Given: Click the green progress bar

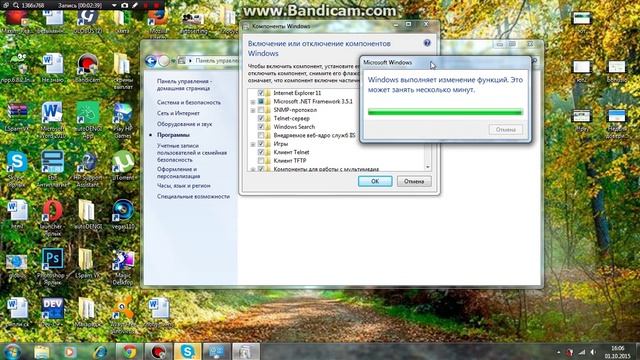Looking at the screenshot, I should click(x=445, y=112).
